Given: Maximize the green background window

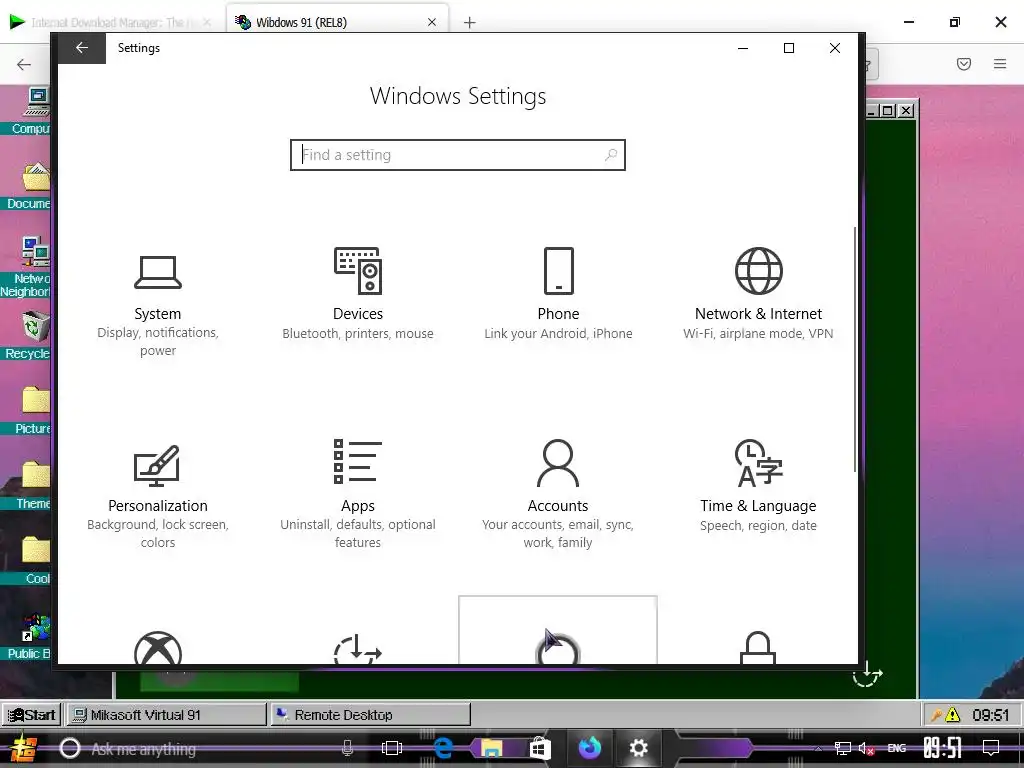Looking at the screenshot, I should (887, 110).
